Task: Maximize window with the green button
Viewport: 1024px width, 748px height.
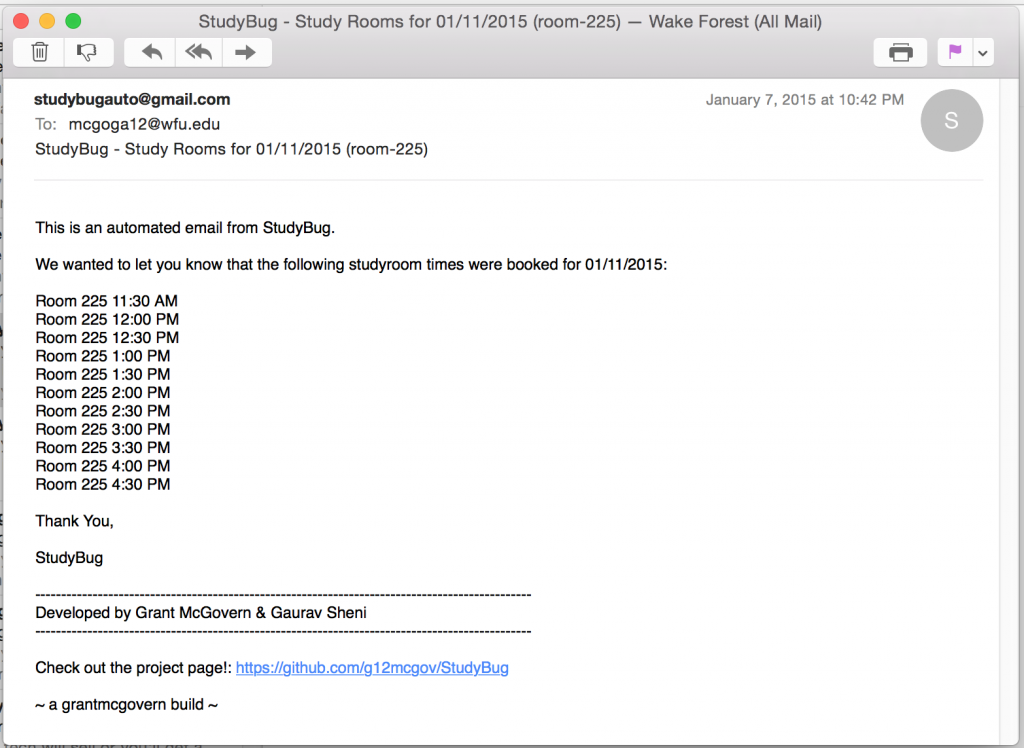Action: [x=73, y=21]
